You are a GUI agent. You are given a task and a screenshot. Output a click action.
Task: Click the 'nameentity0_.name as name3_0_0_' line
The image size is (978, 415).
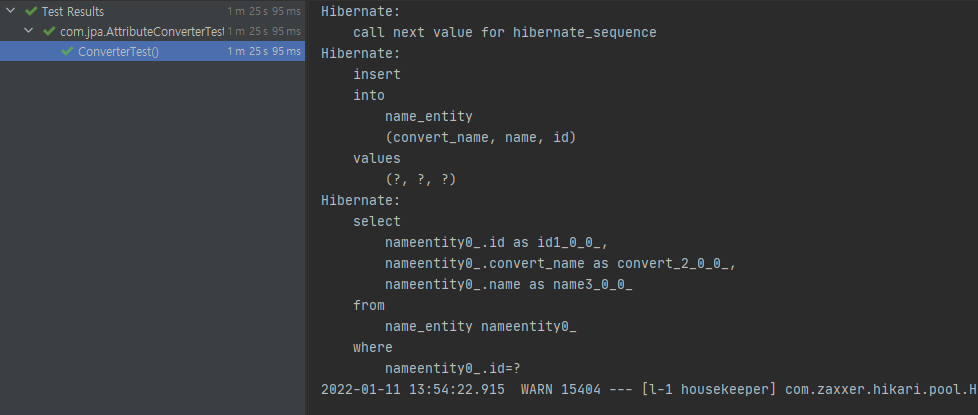point(509,285)
